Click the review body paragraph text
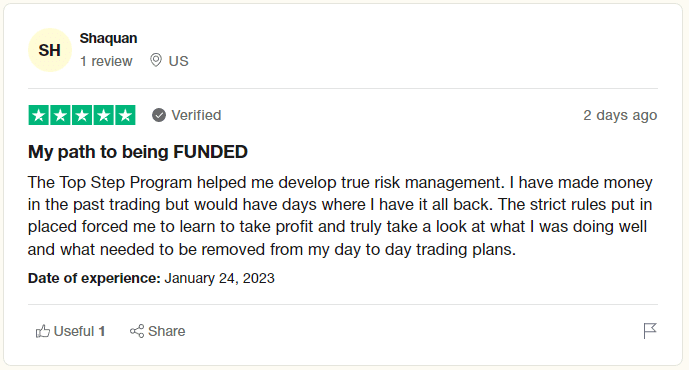The width and height of the screenshot is (689, 370). pyautogui.click(x=340, y=216)
